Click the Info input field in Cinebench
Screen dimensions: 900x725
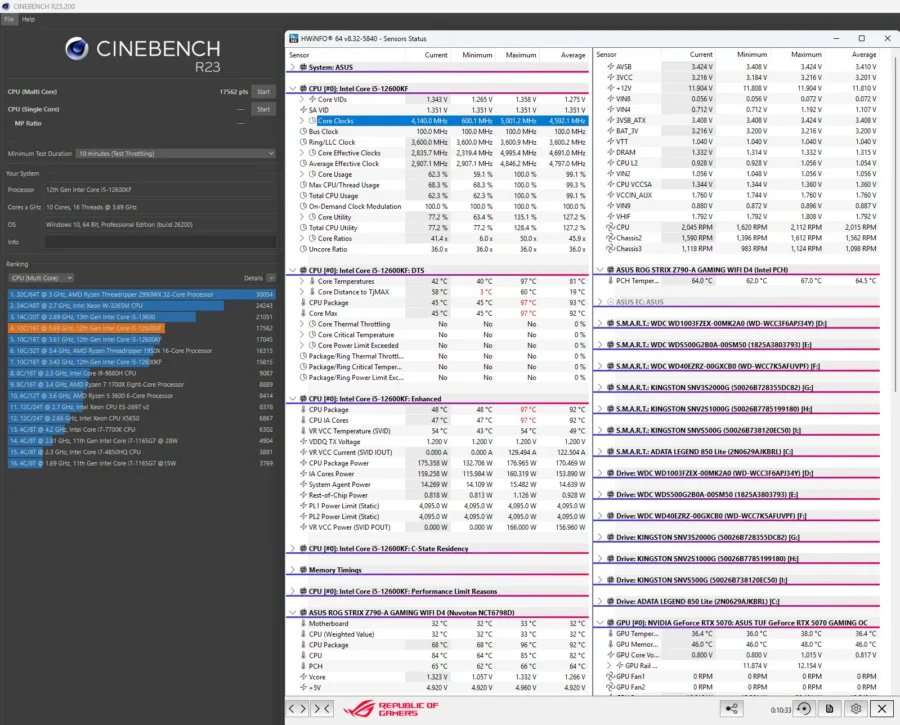(x=160, y=242)
